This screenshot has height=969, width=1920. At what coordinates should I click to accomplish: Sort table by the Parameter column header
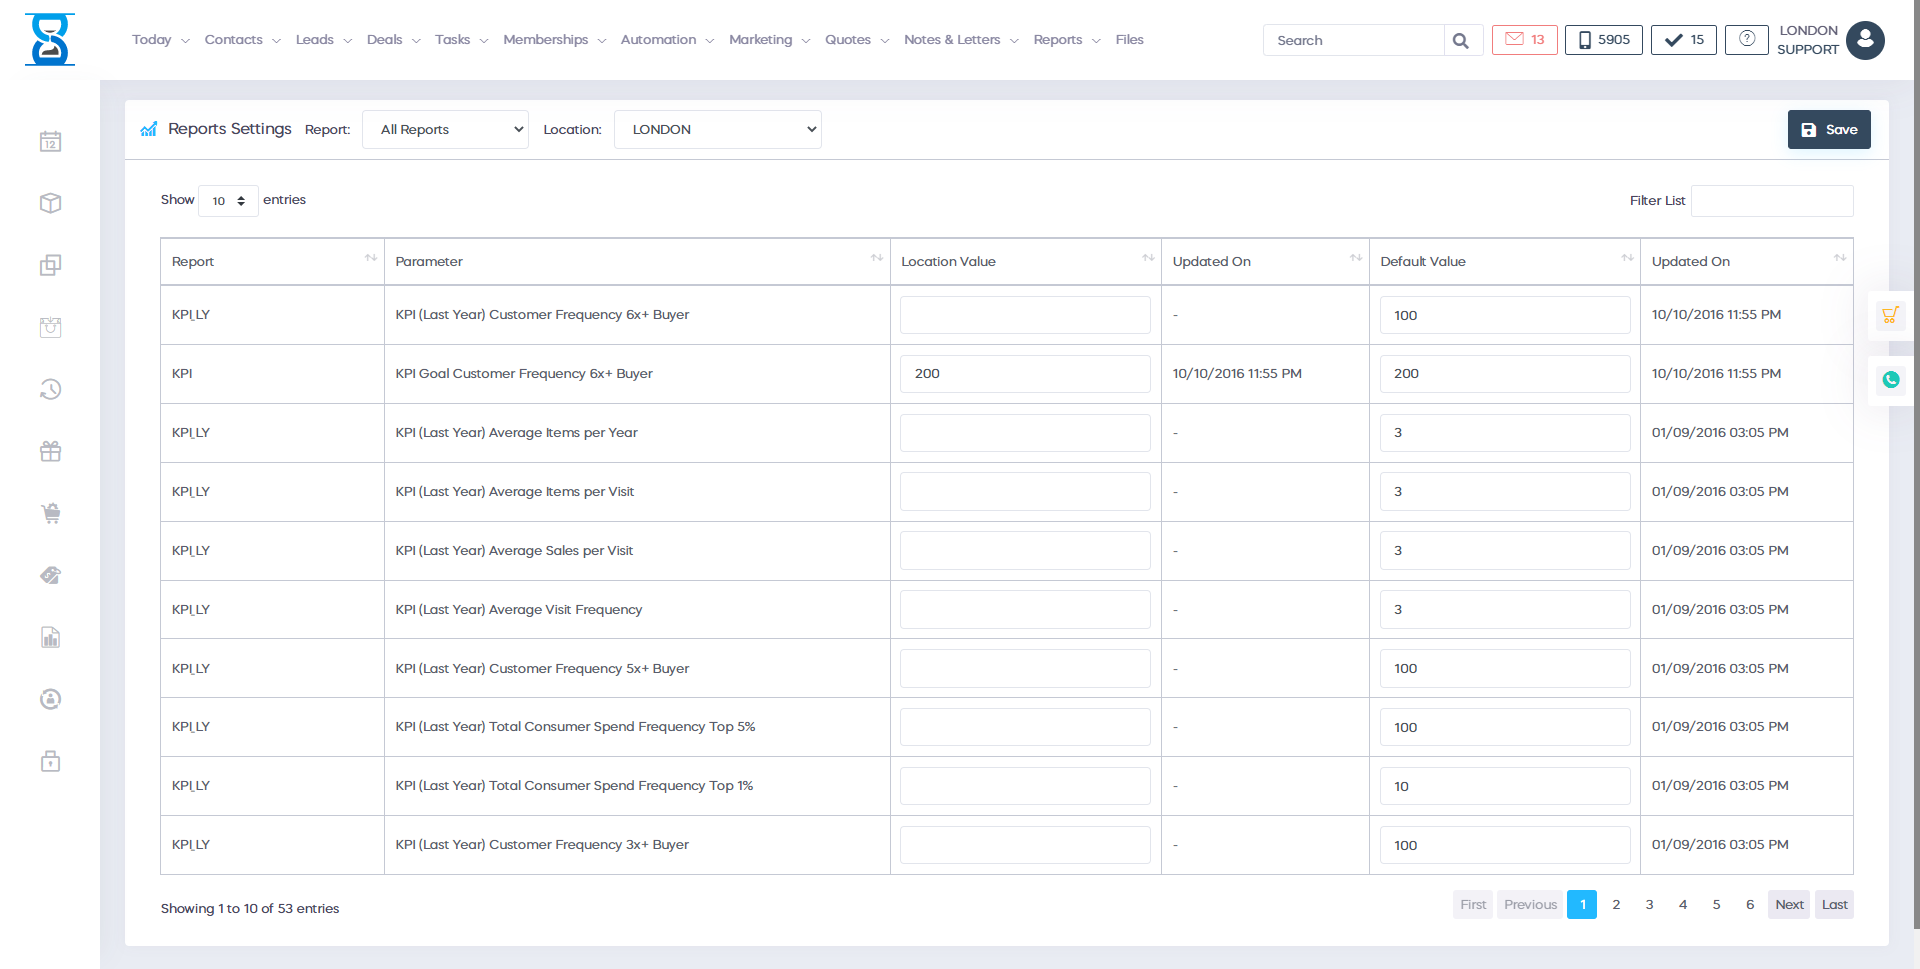point(636,262)
